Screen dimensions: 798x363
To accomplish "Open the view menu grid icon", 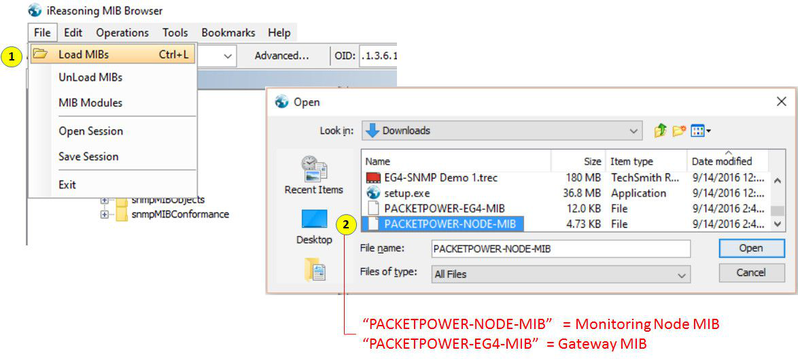I will coord(700,131).
